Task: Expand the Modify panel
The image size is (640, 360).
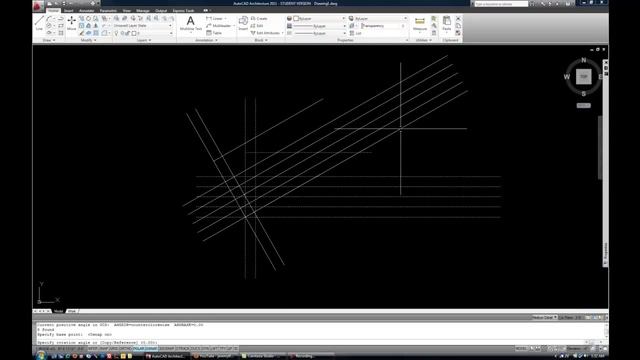Action: (89, 40)
